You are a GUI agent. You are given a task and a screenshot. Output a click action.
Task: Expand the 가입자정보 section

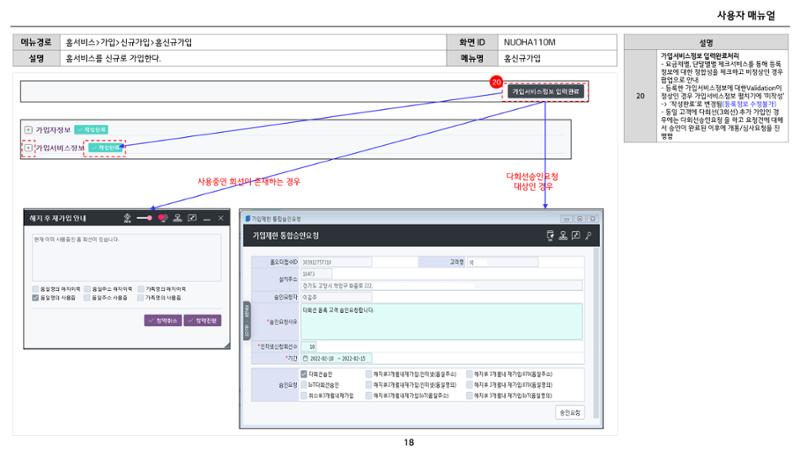point(29,130)
